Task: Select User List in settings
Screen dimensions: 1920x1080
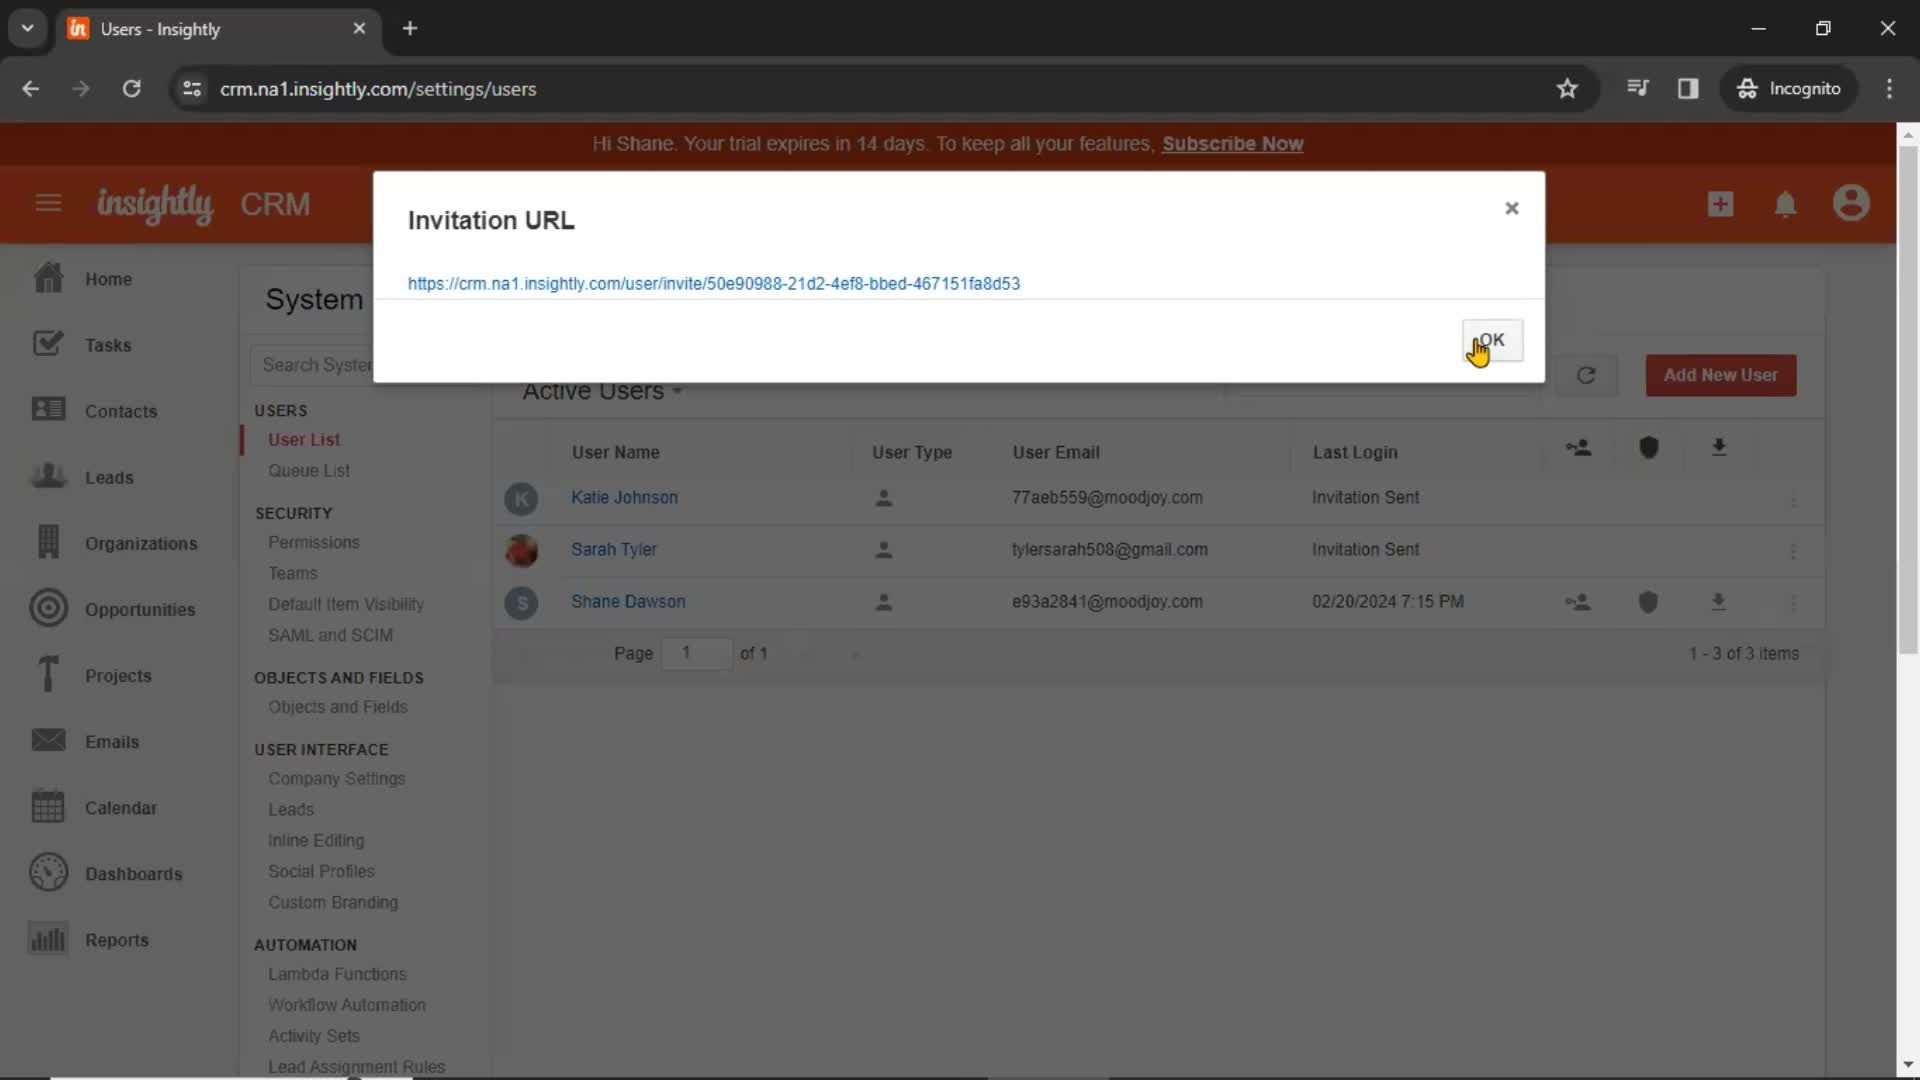Action: pyautogui.click(x=304, y=440)
